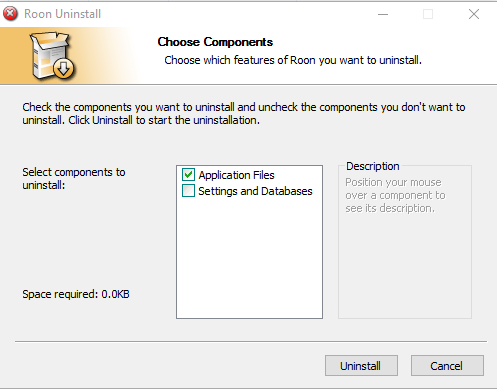Image resolution: width=497 pixels, height=389 pixels.
Task: Click the Choose which features subtitle text
Action: [x=293, y=60]
